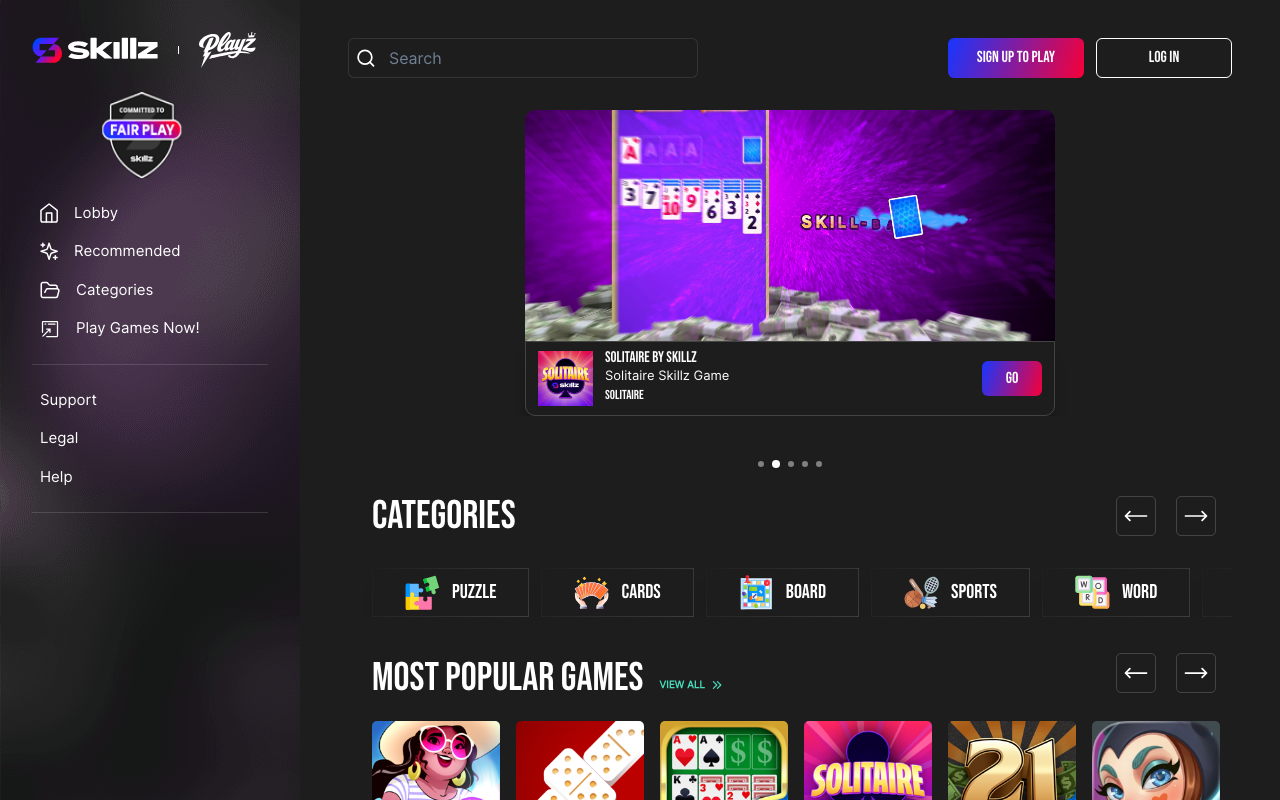Select the Board category label
The image size is (1280, 800).
click(x=806, y=592)
